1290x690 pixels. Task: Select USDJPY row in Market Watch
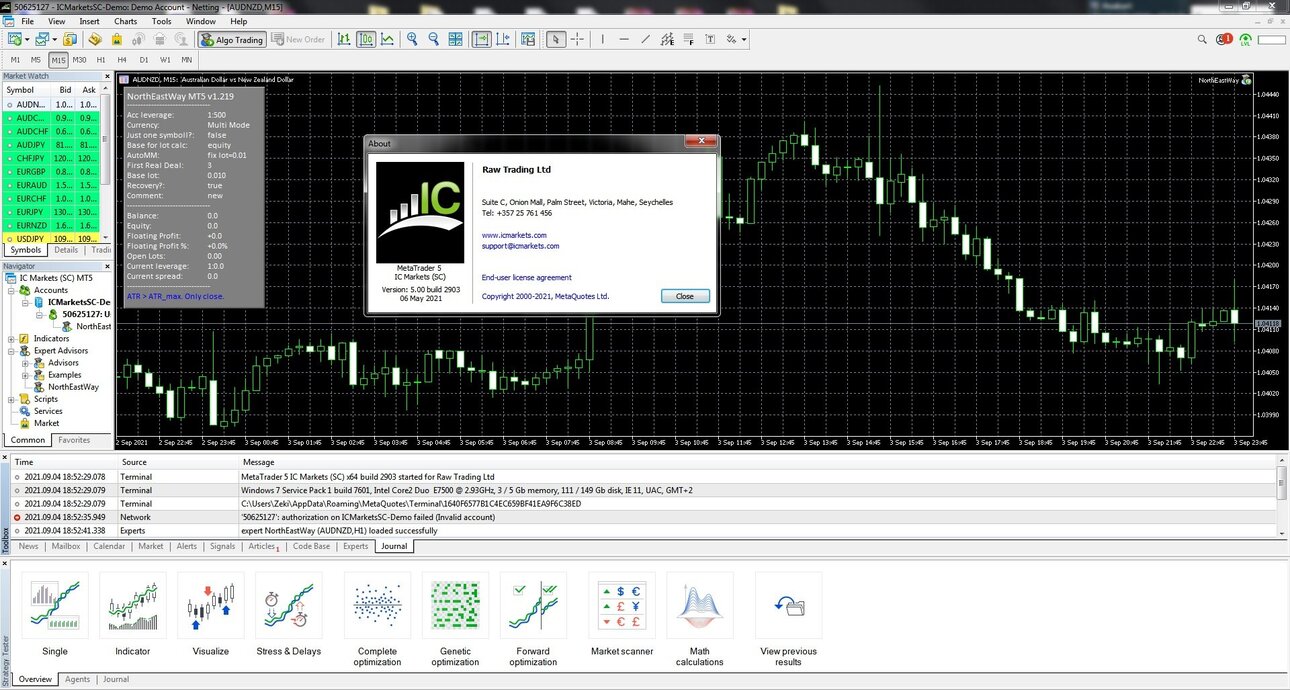pyautogui.click(x=52, y=239)
